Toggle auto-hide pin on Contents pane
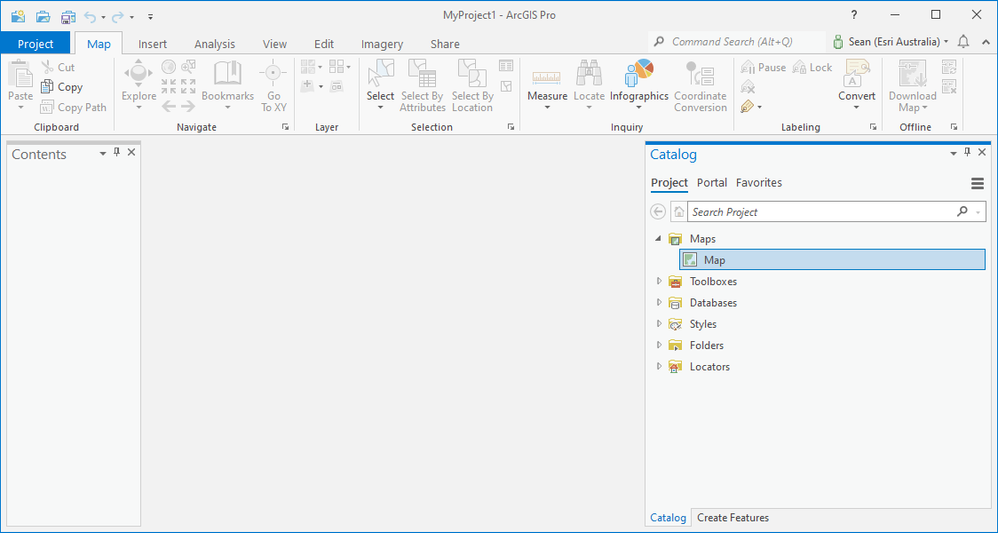Screen dimensions: 998x533 click(x=116, y=152)
